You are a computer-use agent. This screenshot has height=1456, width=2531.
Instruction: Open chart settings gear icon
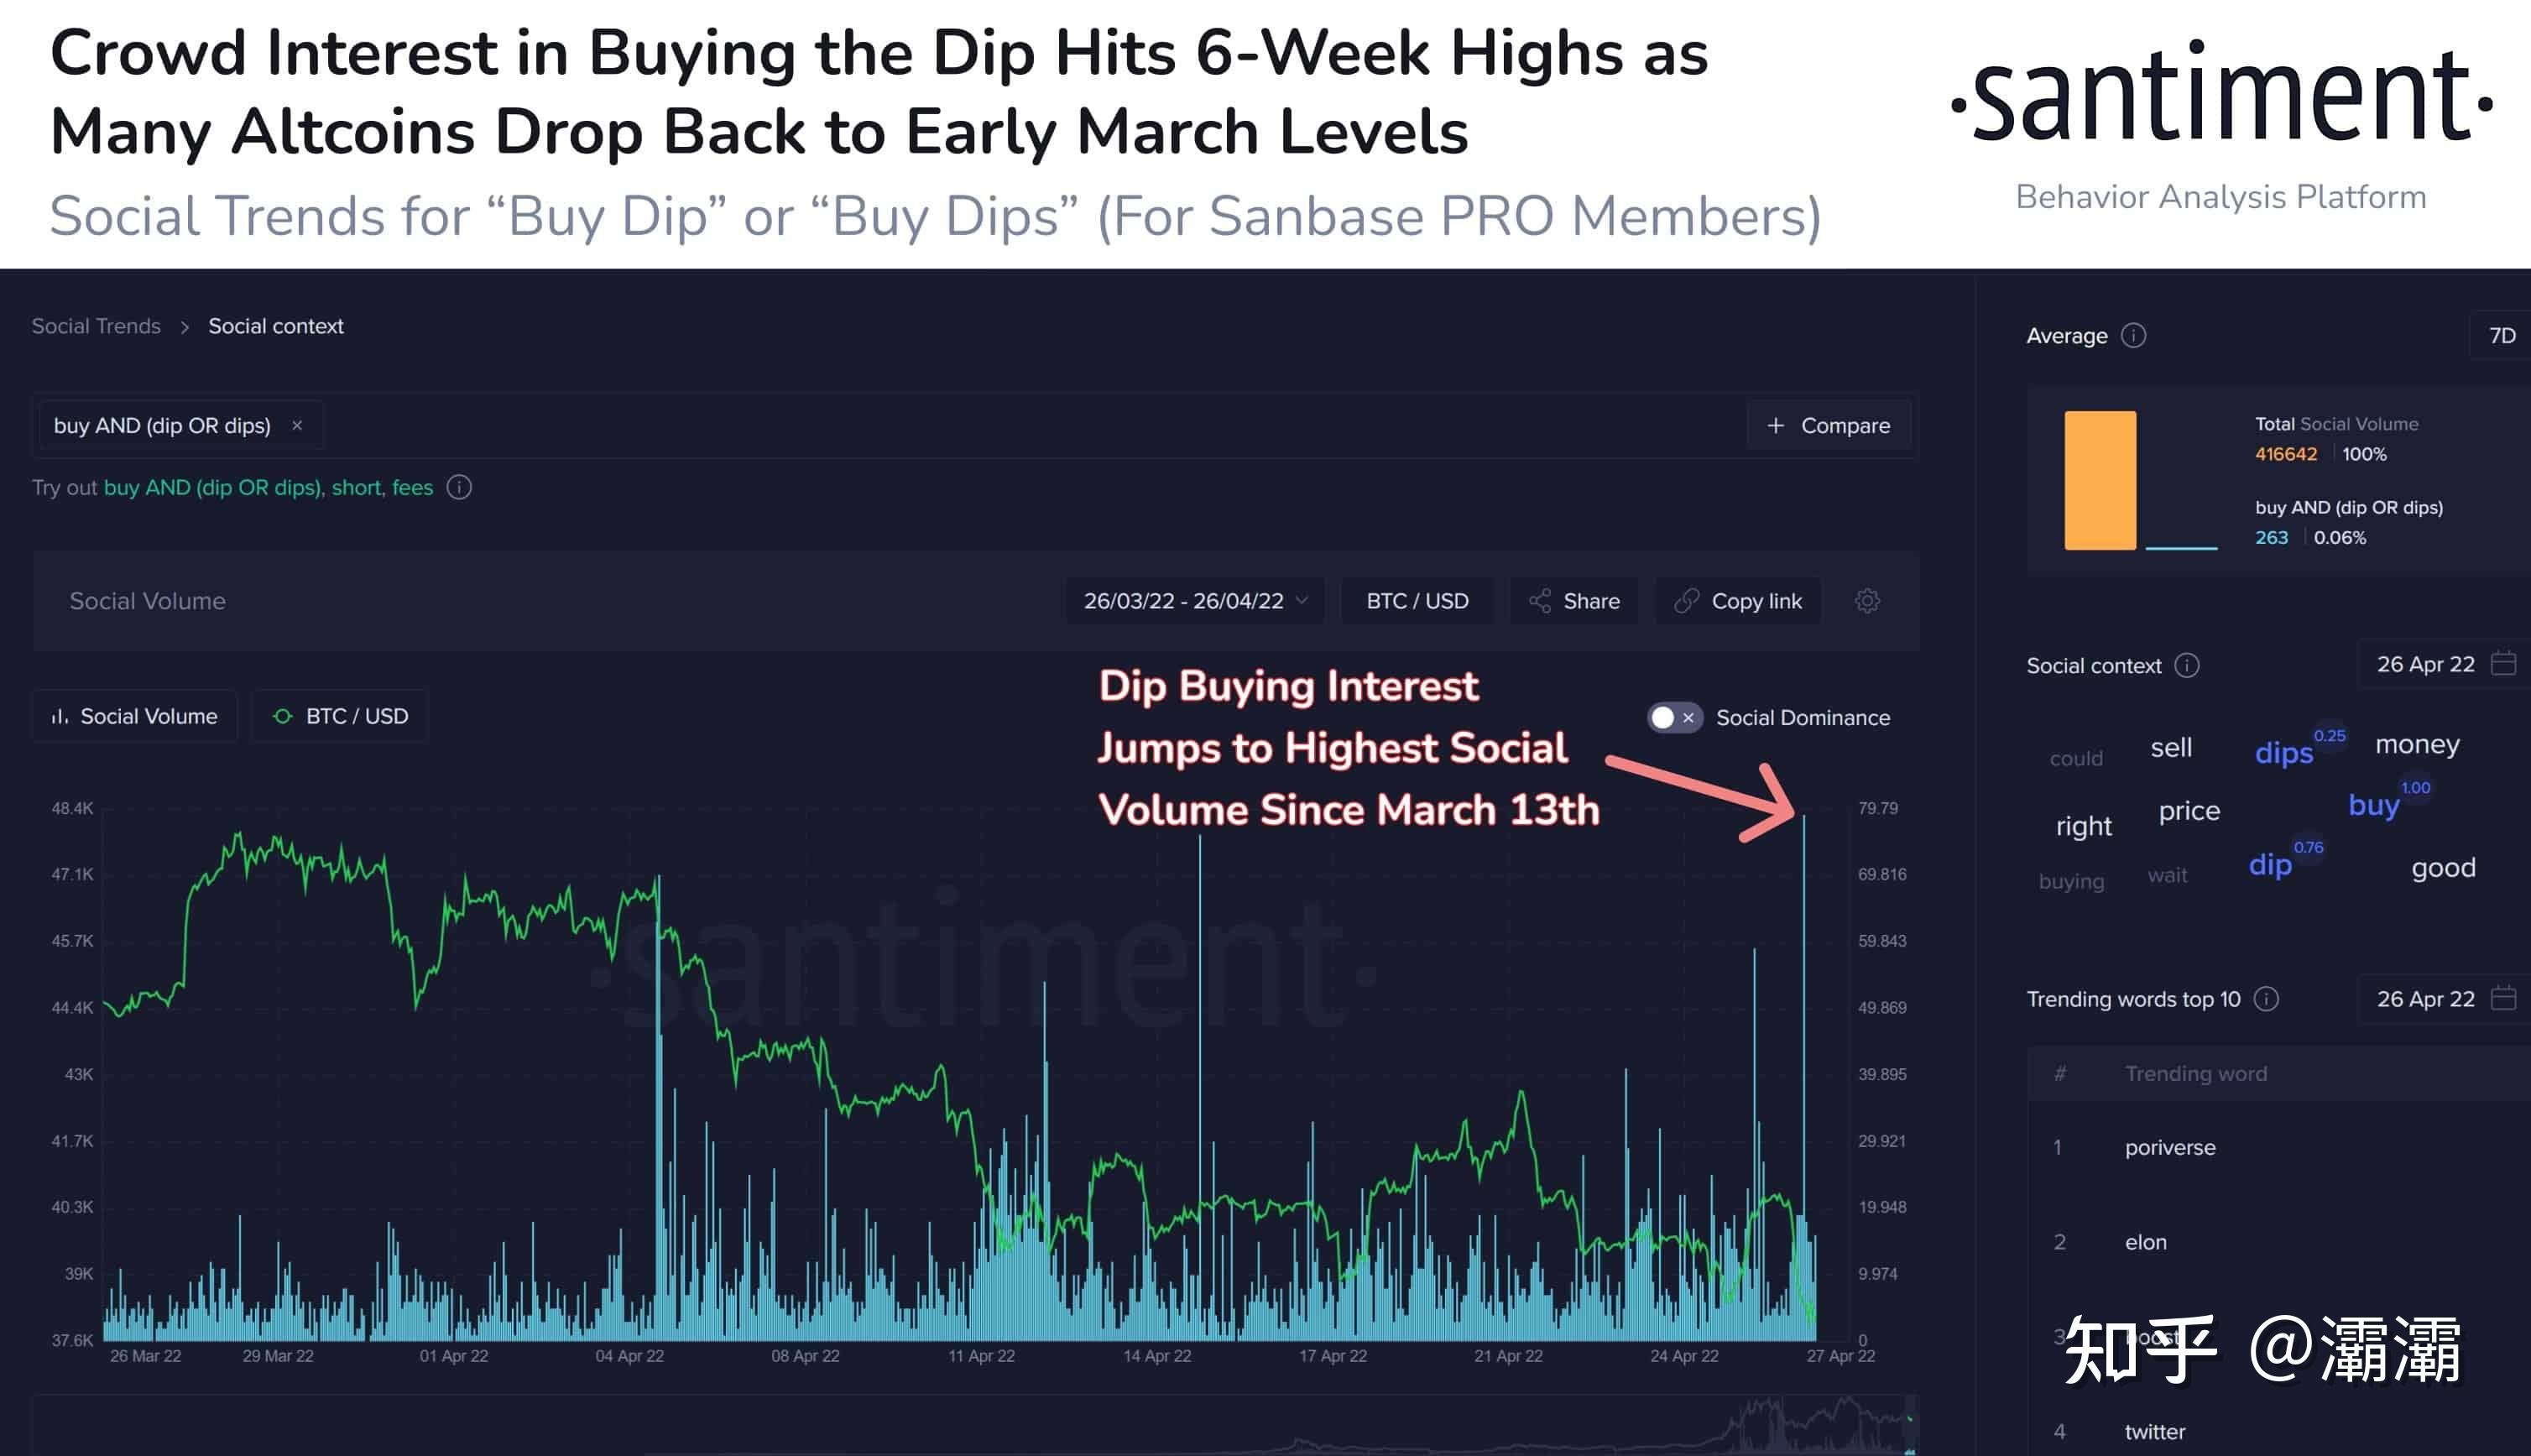pos(1867,601)
